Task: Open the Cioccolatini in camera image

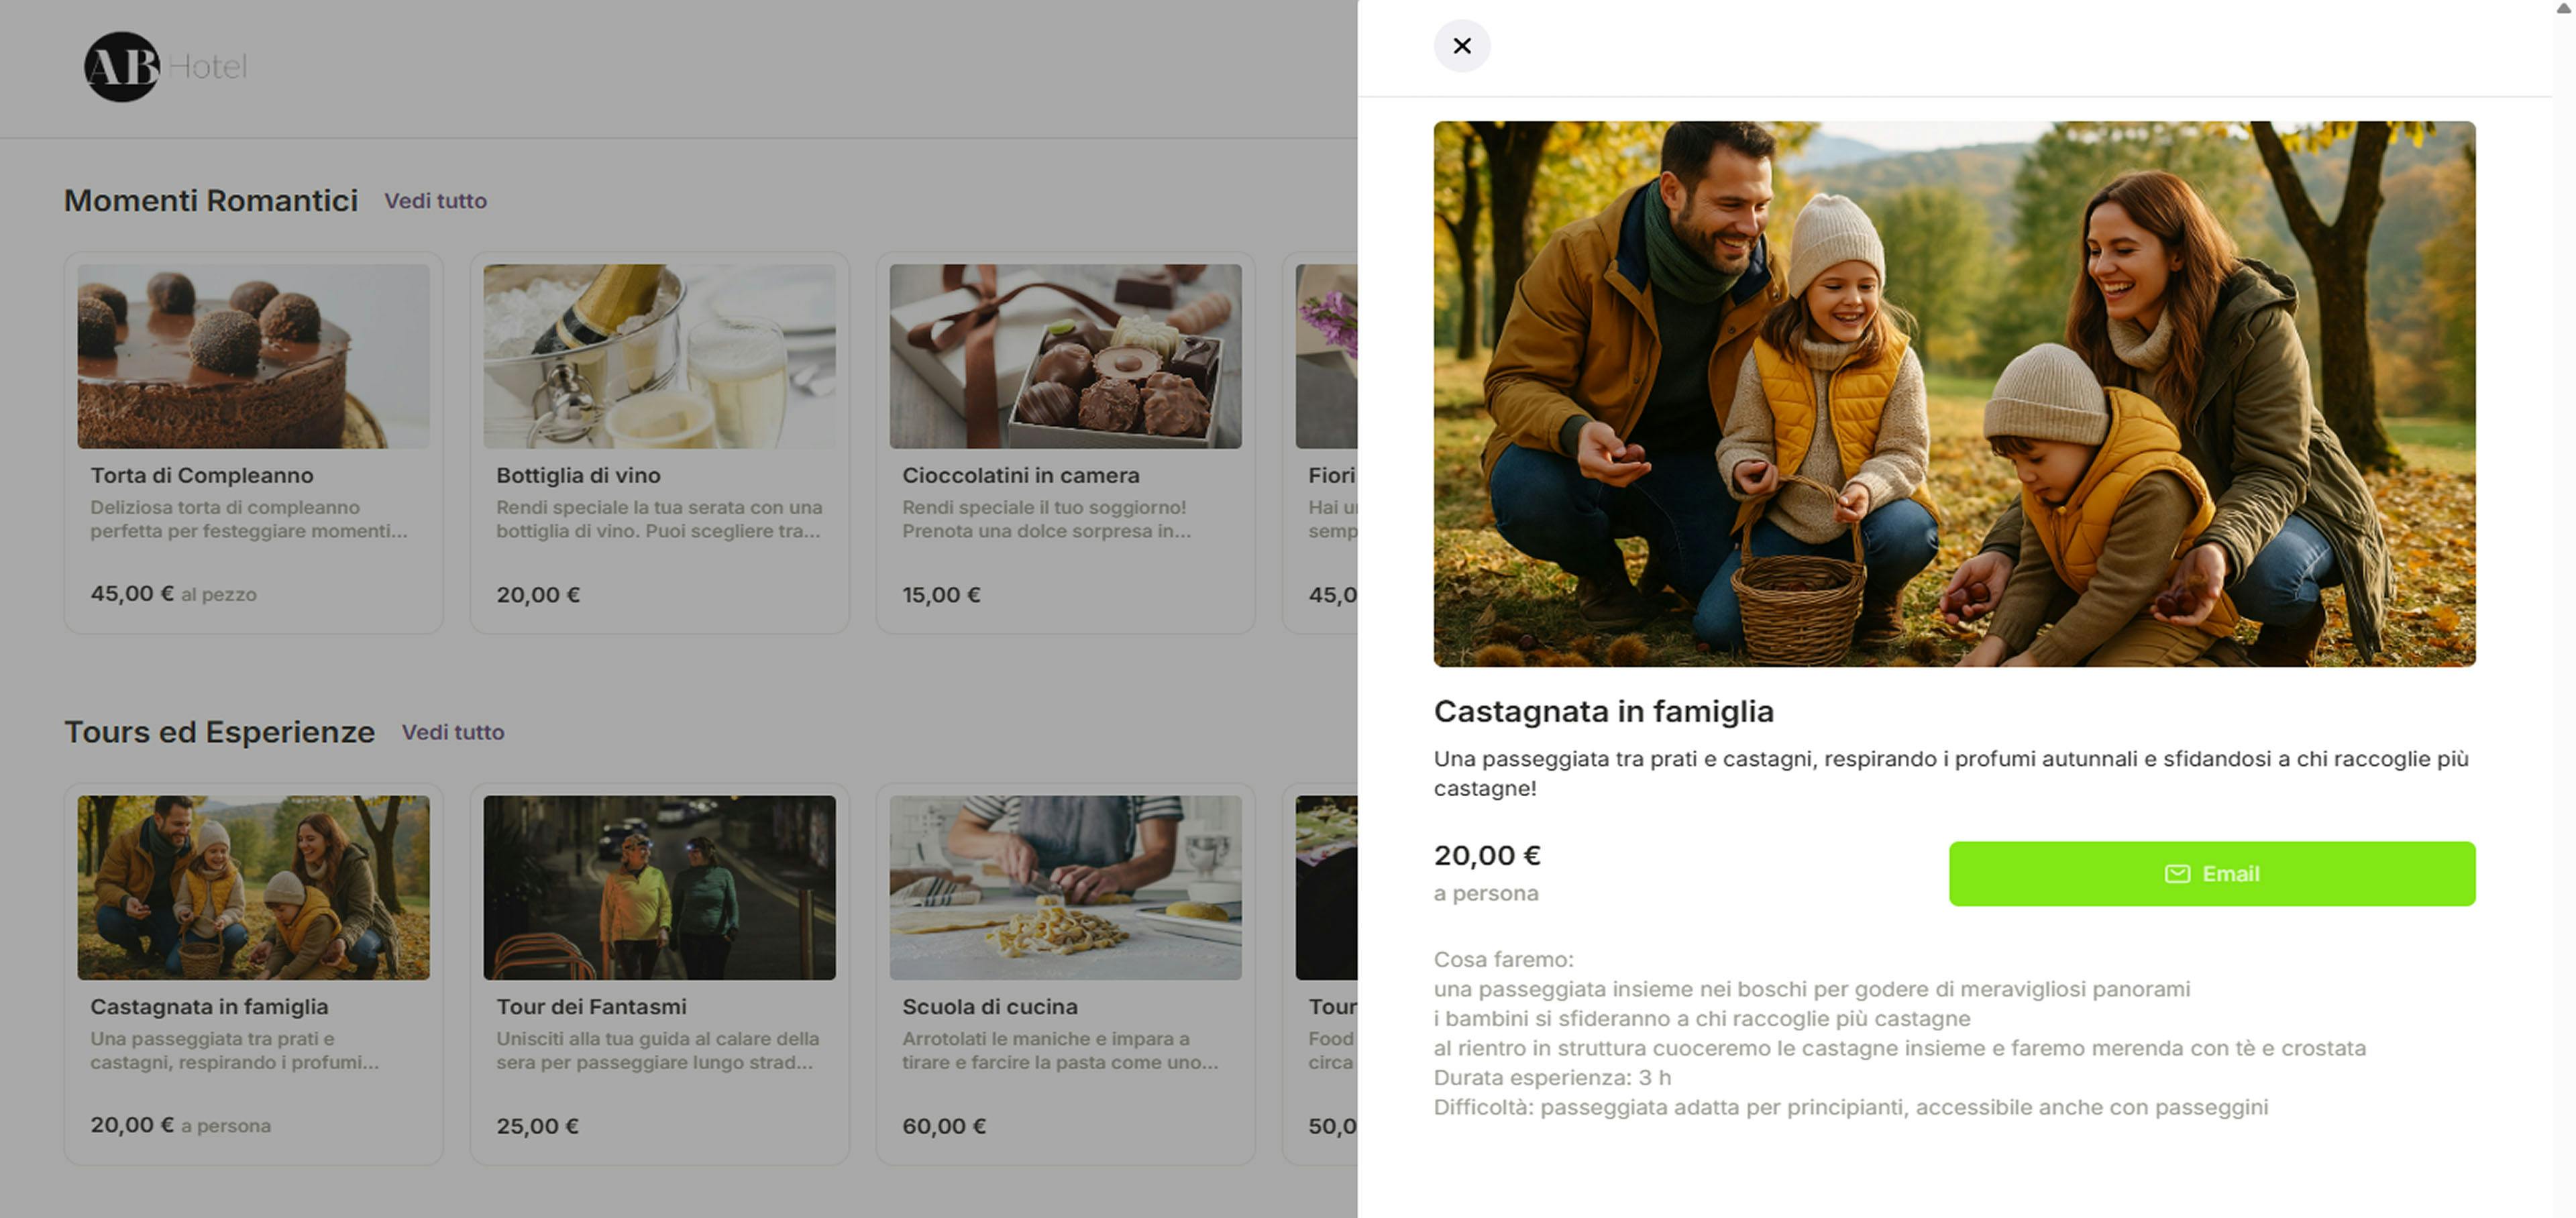Action: tap(1065, 356)
